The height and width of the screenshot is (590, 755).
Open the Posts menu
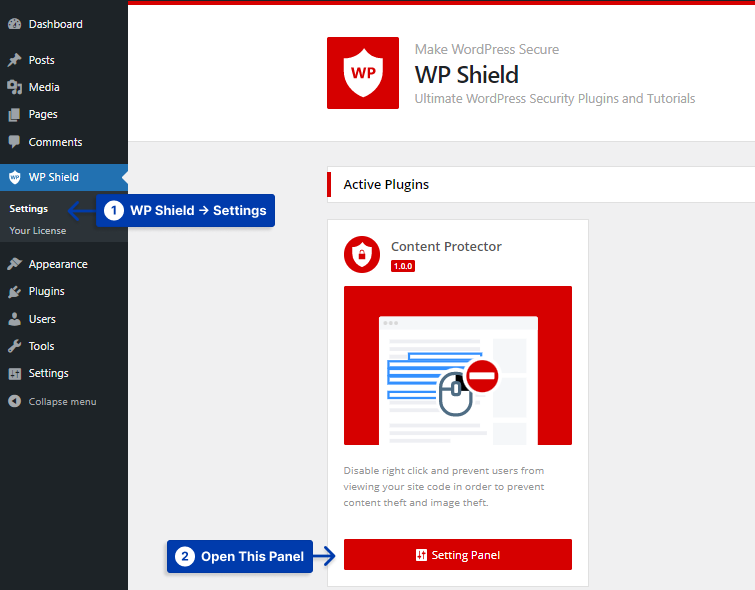(x=64, y=60)
